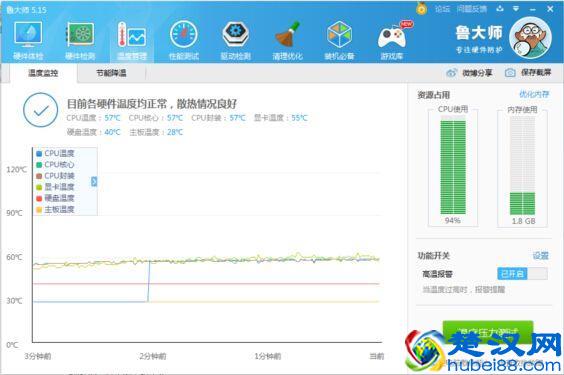Screen dimensions: 564x375
Task: Open the 硬件体检 hardware checkup icon
Action: 28,34
